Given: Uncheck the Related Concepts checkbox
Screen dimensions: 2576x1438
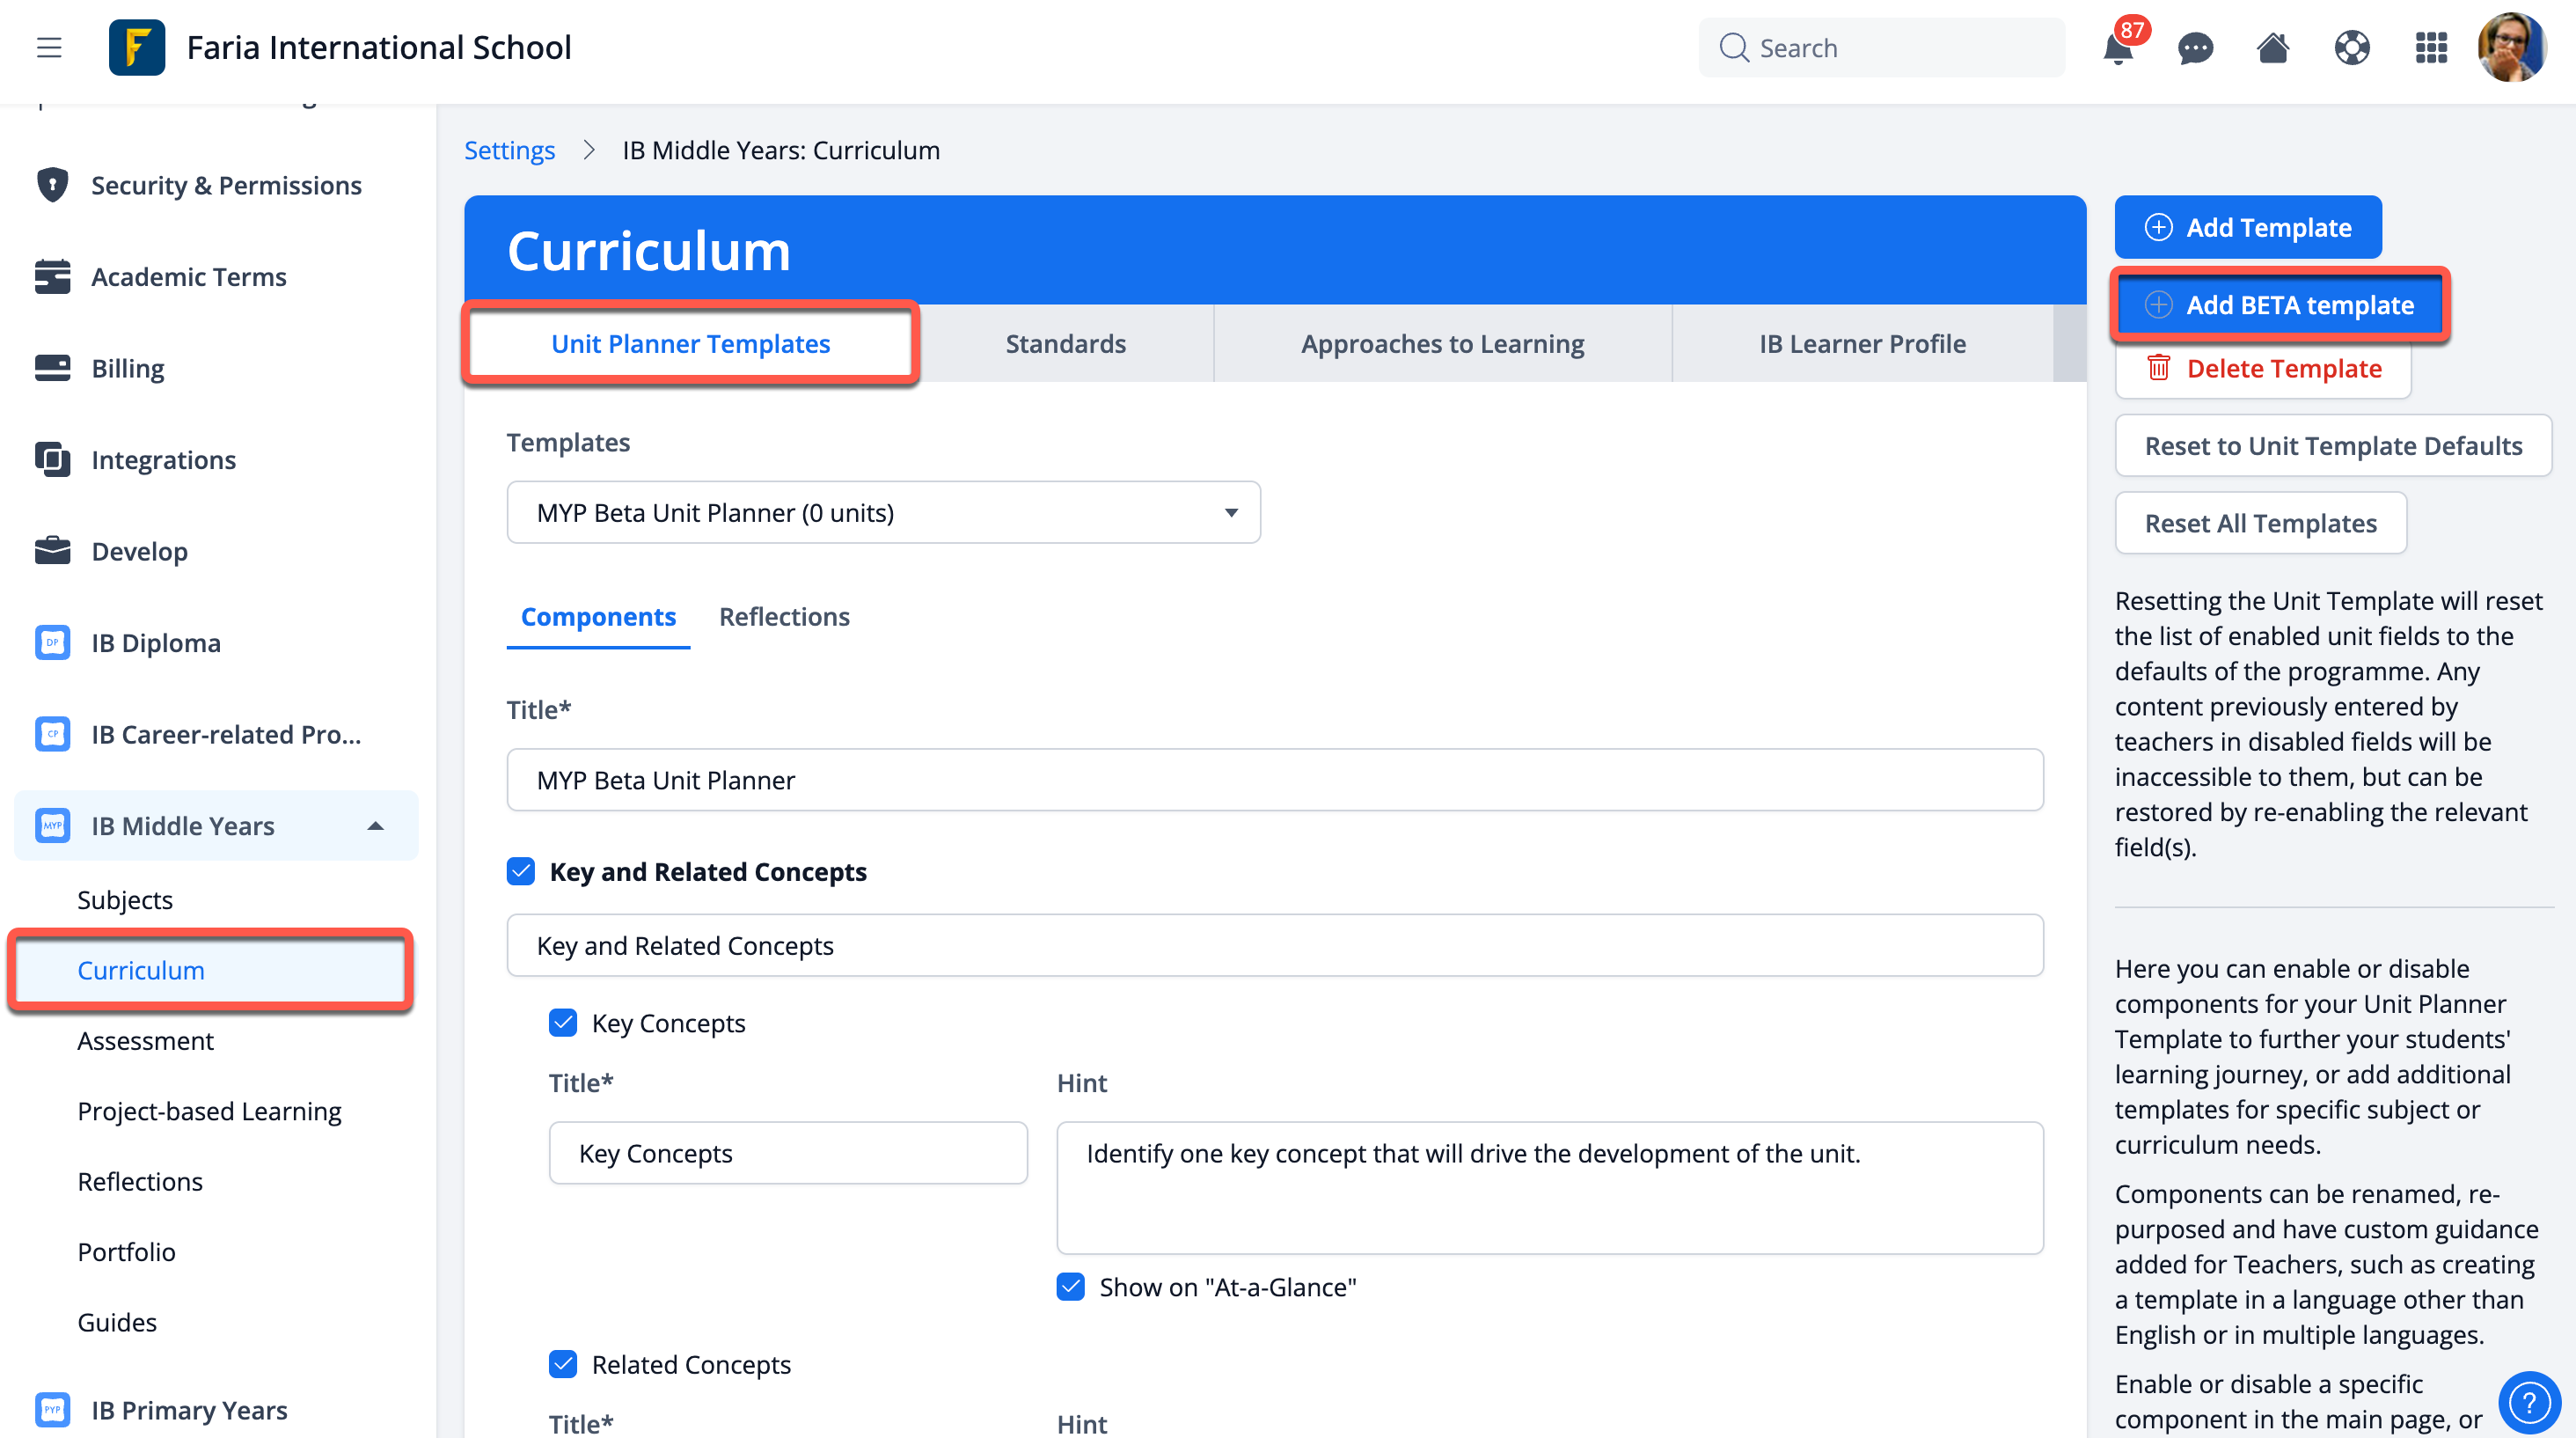Looking at the screenshot, I should click(563, 1364).
